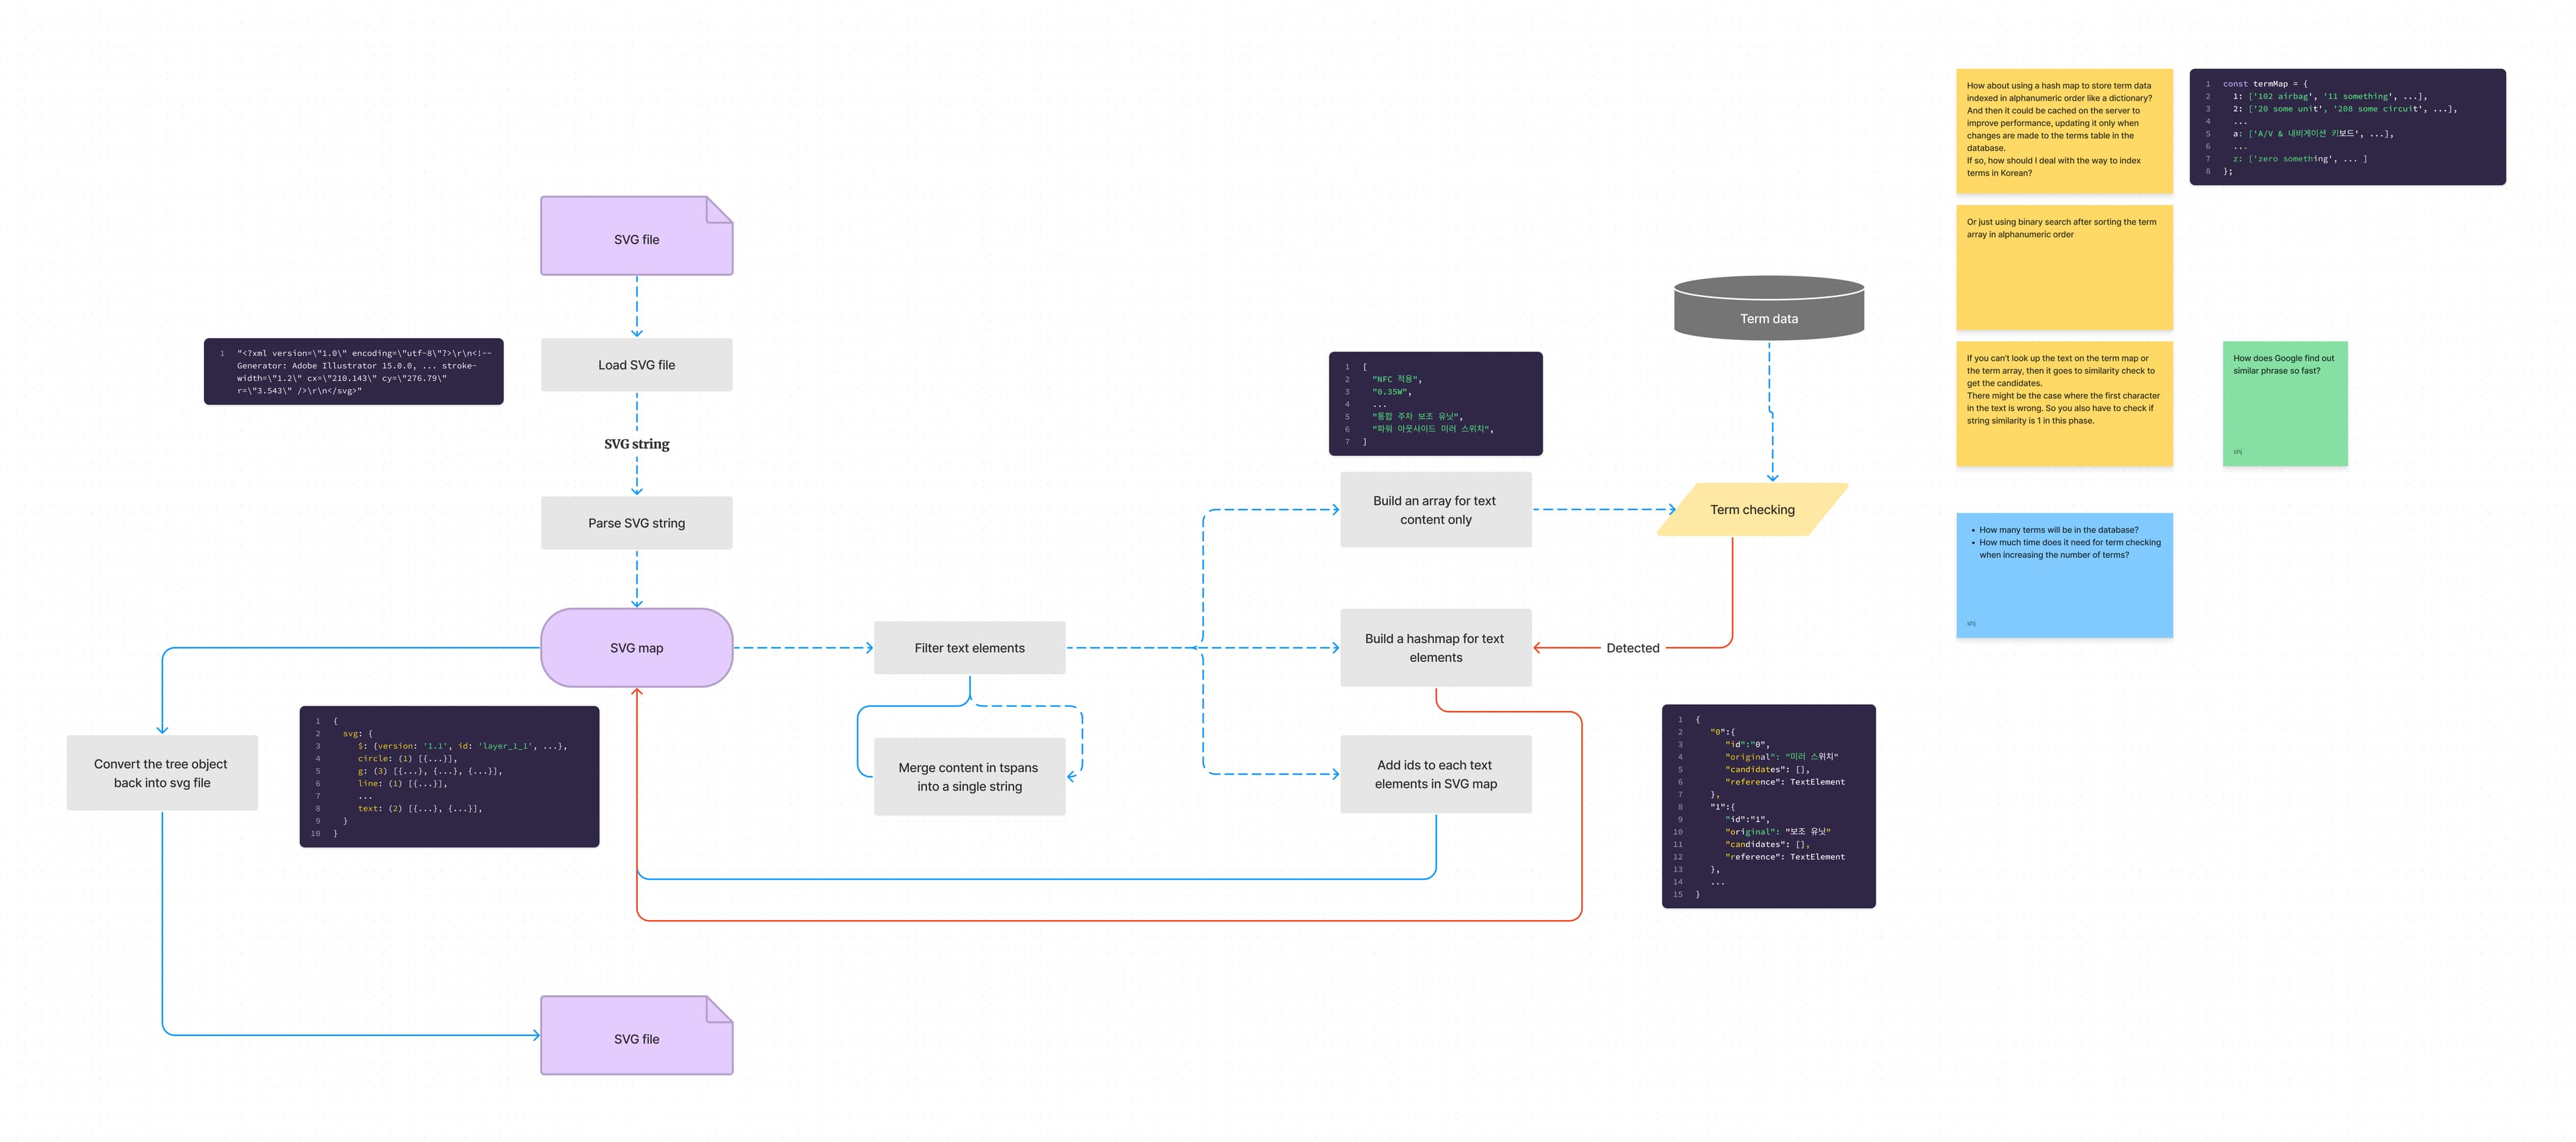Select the Filter text elements box
Image resolution: width=2576 pixels, height=1142 pixels.
coord(969,648)
